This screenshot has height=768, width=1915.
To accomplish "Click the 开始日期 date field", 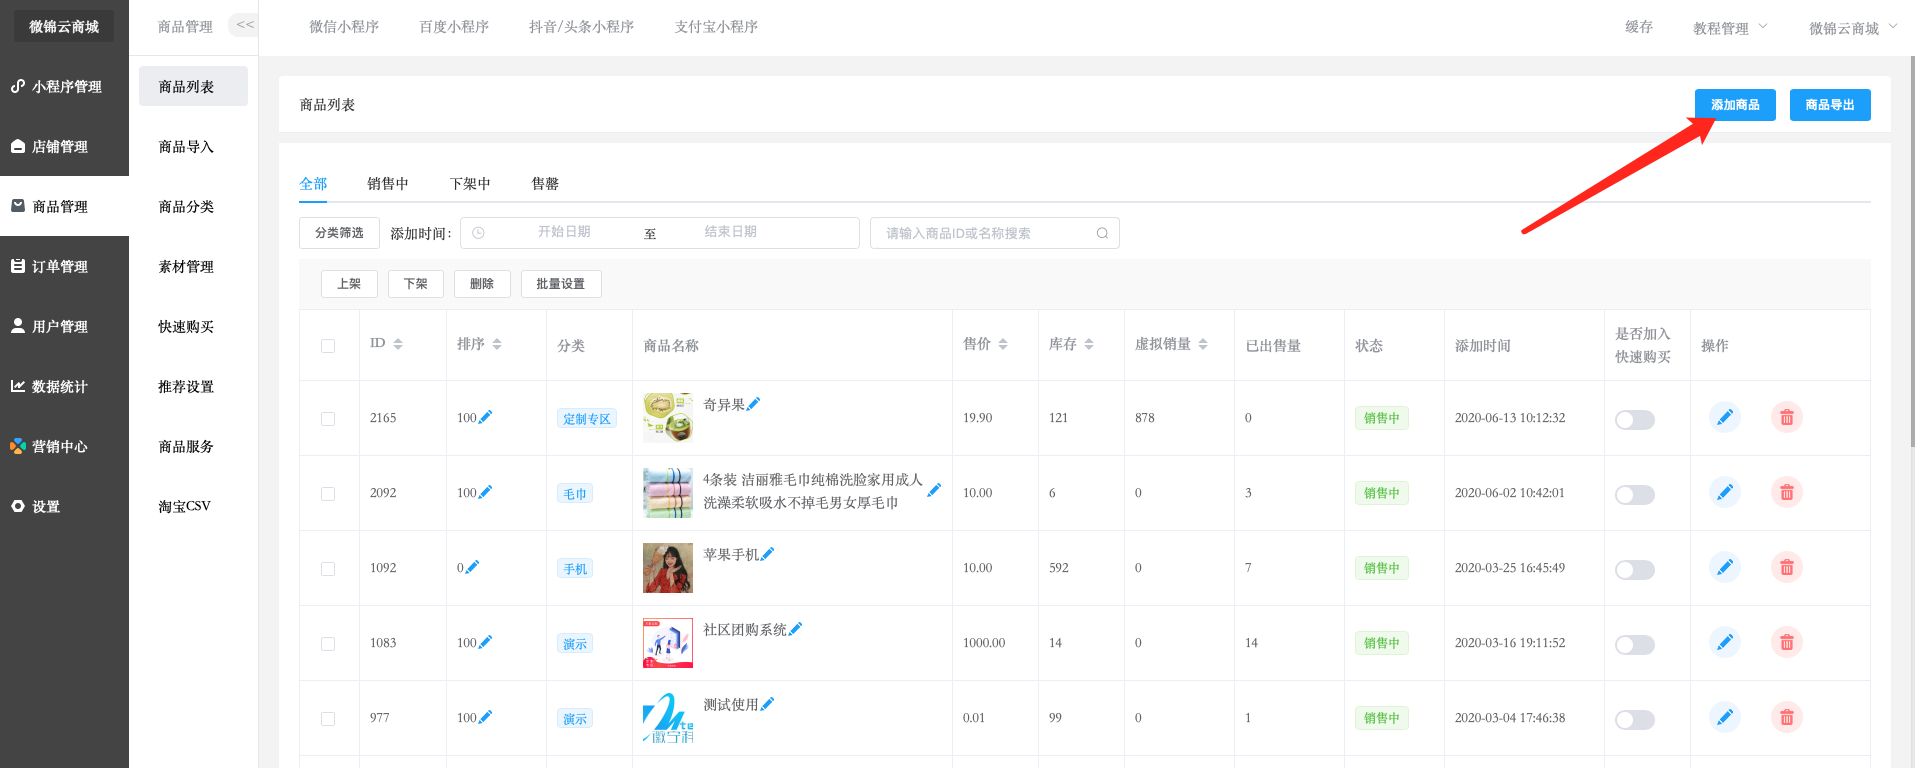I will pyautogui.click(x=564, y=232).
